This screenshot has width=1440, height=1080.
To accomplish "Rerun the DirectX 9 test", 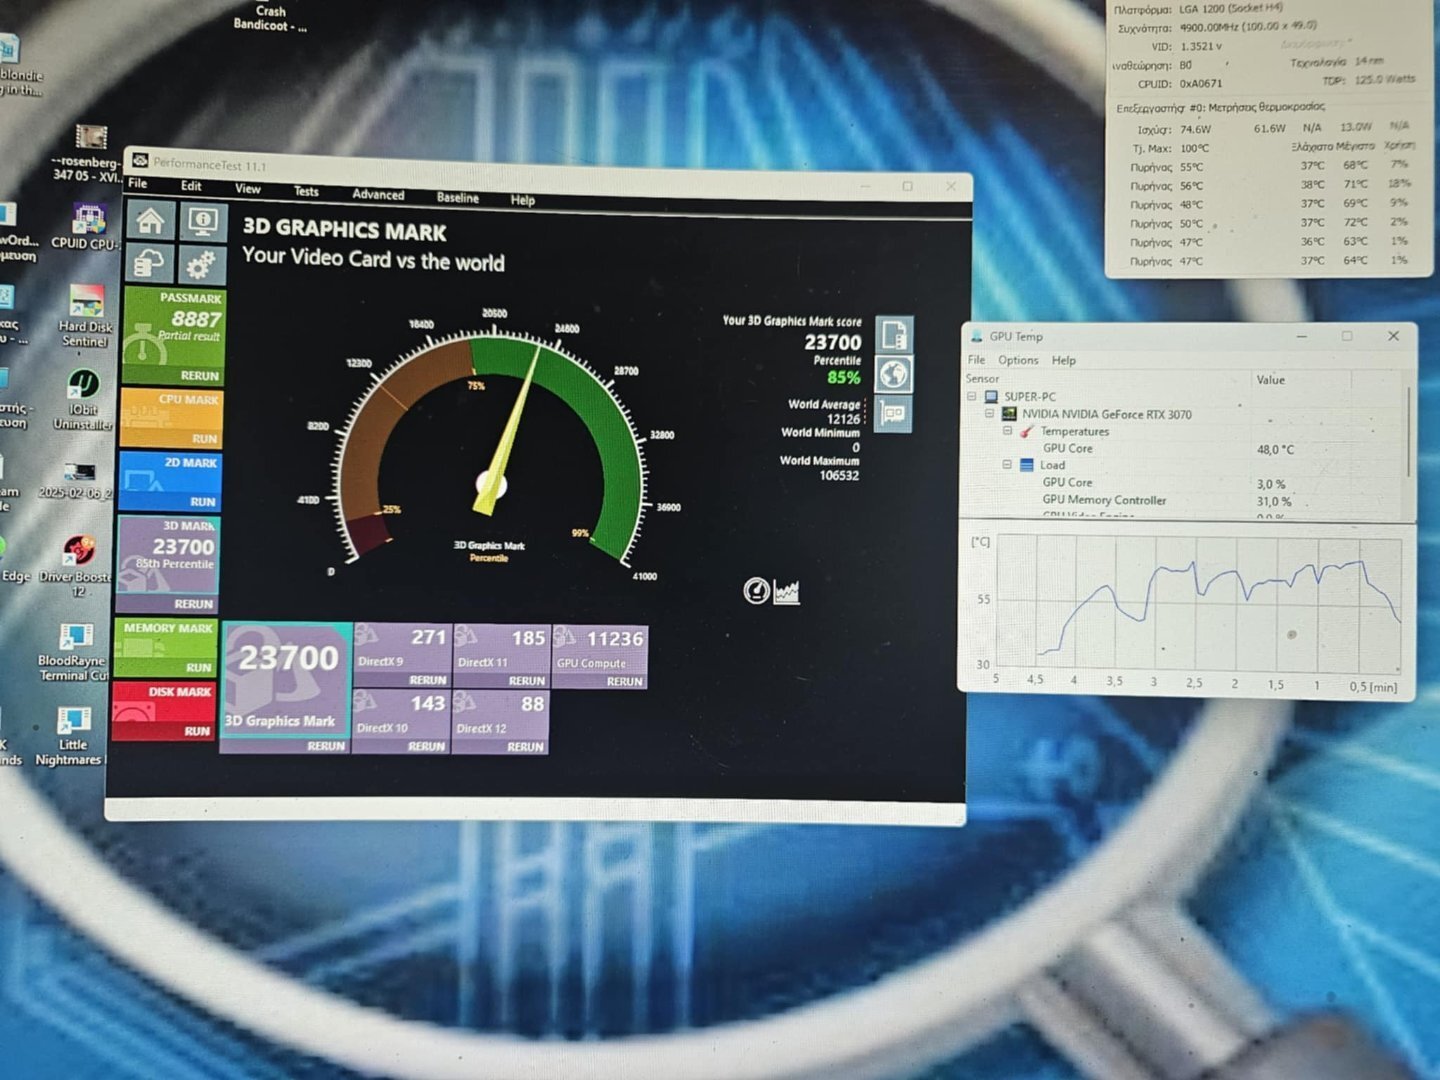I will (x=428, y=680).
